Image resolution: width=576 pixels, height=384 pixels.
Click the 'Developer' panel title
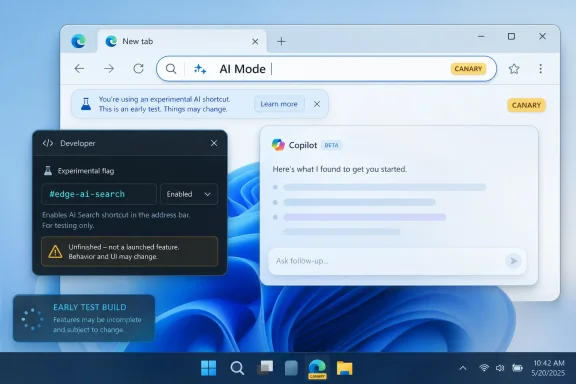pos(78,143)
